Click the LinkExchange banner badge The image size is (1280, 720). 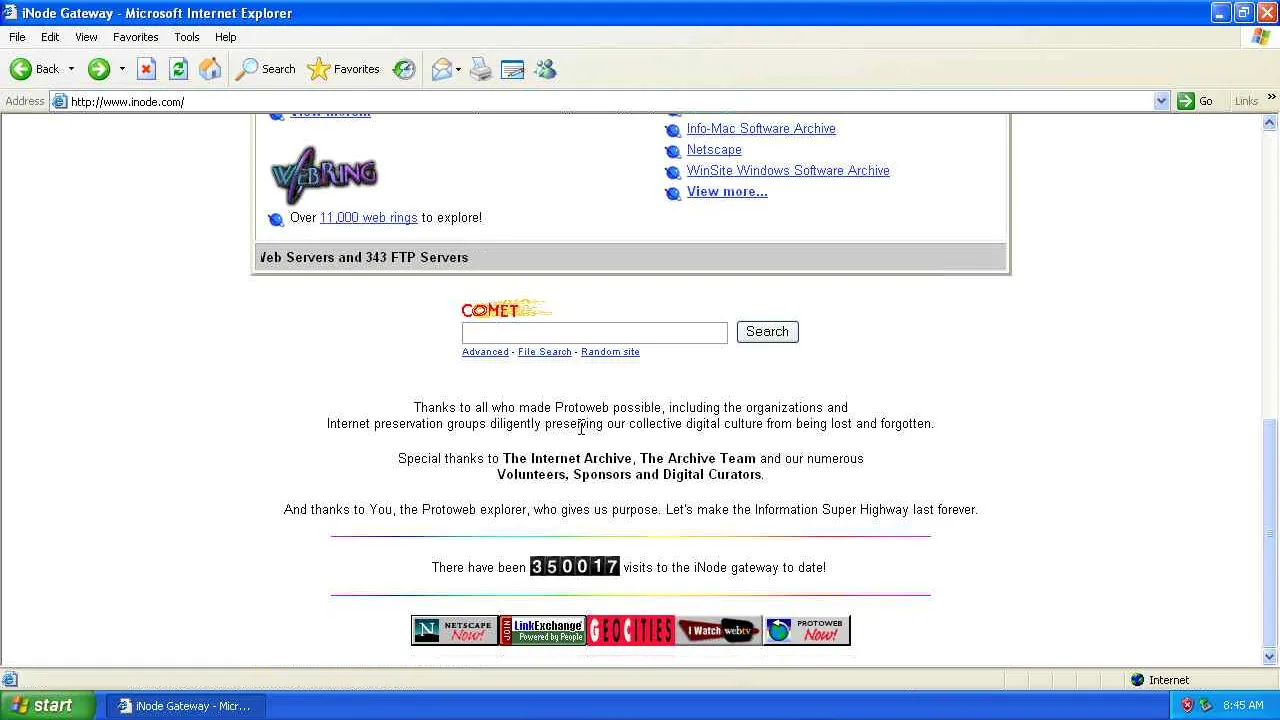point(542,630)
